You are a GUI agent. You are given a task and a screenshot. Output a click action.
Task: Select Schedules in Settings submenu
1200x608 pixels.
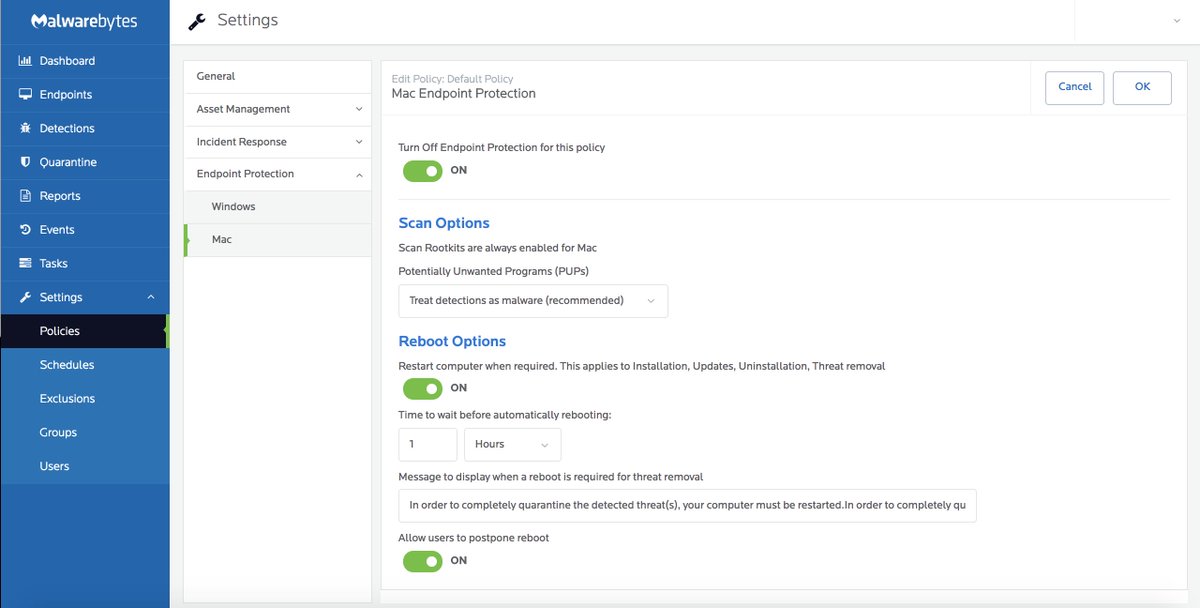tap(85, 365)
